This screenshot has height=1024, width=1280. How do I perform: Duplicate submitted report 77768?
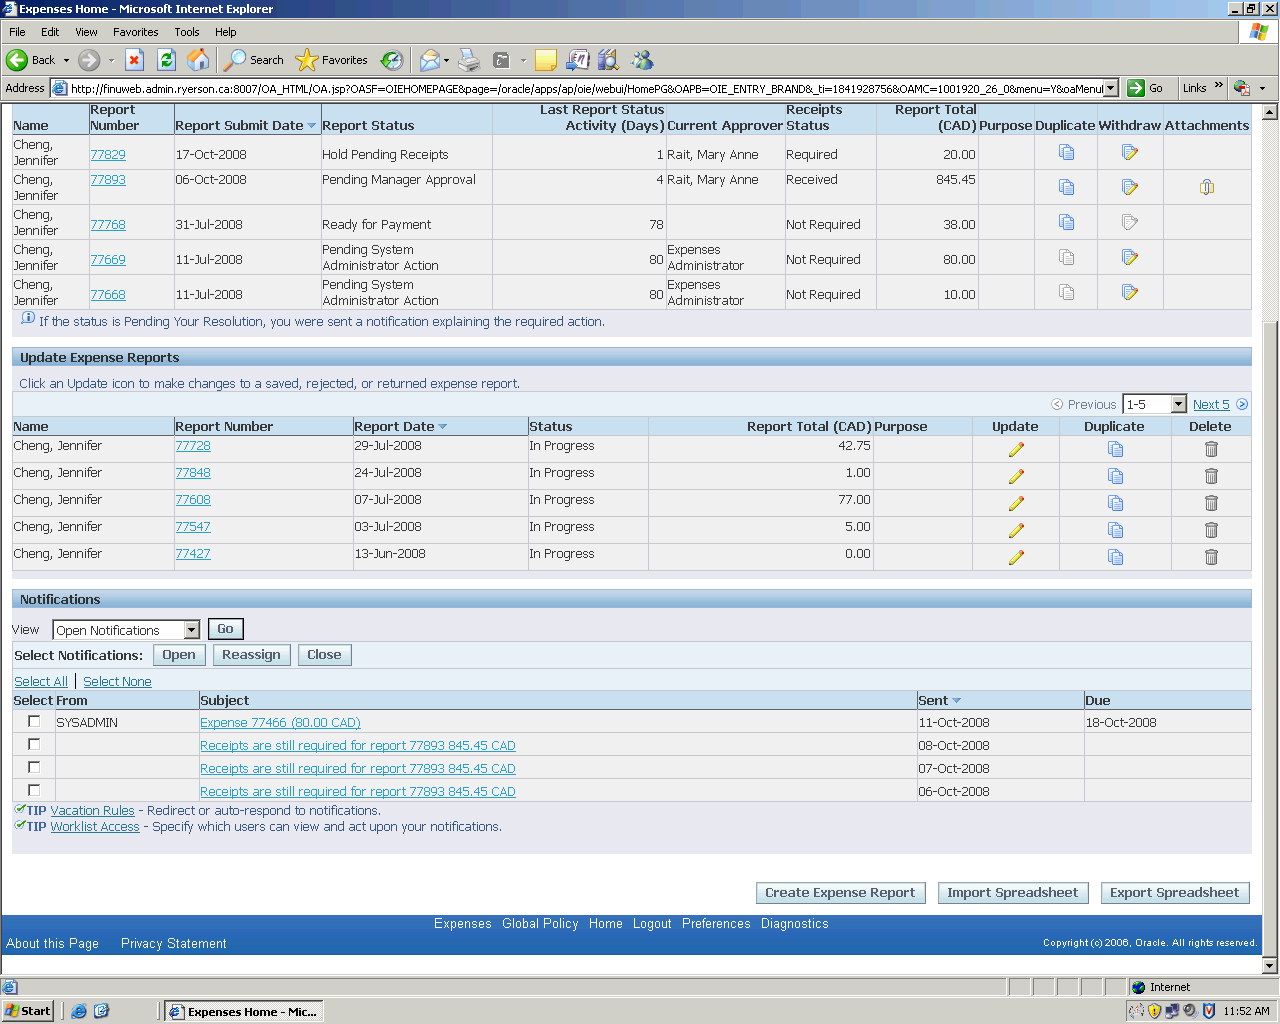point(1066,223)
